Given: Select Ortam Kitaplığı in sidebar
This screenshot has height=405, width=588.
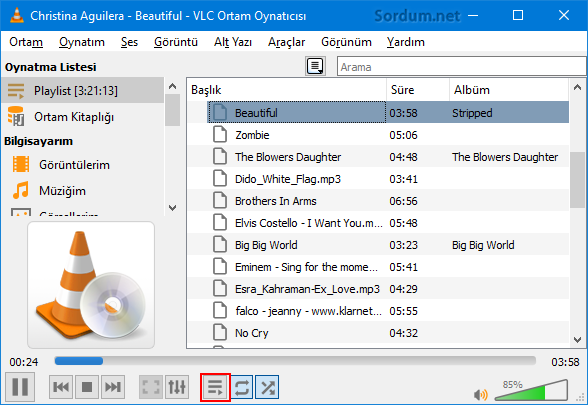Looking at the screenshot, I should click(82, 117).
